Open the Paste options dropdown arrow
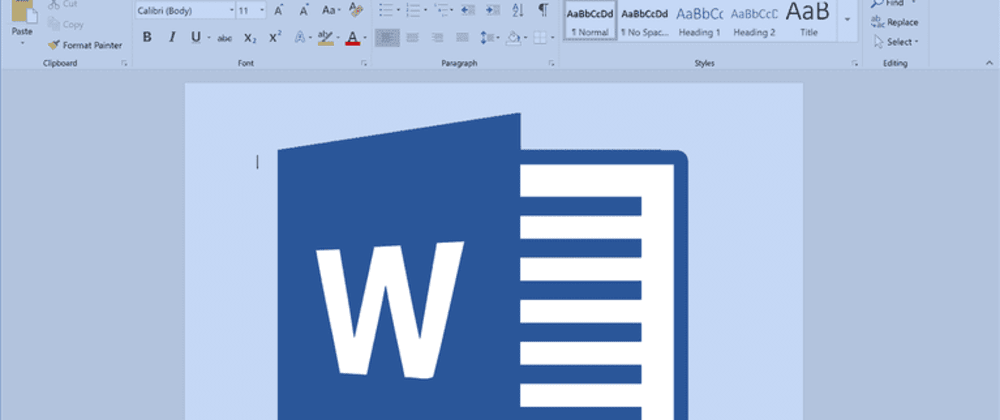1000x420 pixels. [x=23, y=43]
